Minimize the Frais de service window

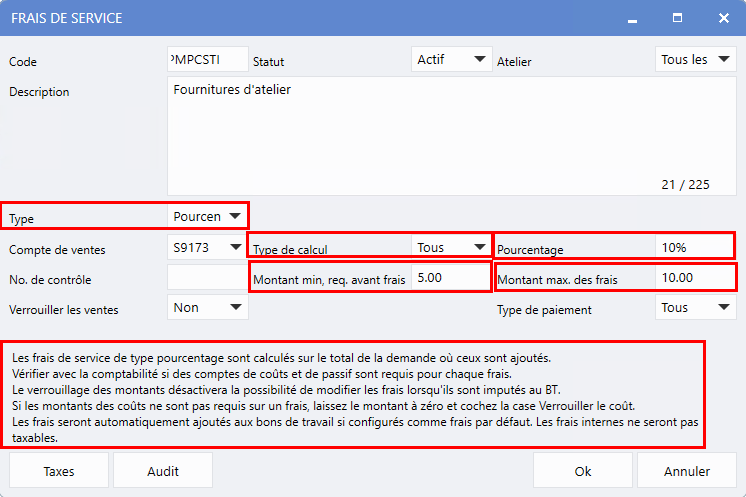point(631,18)
